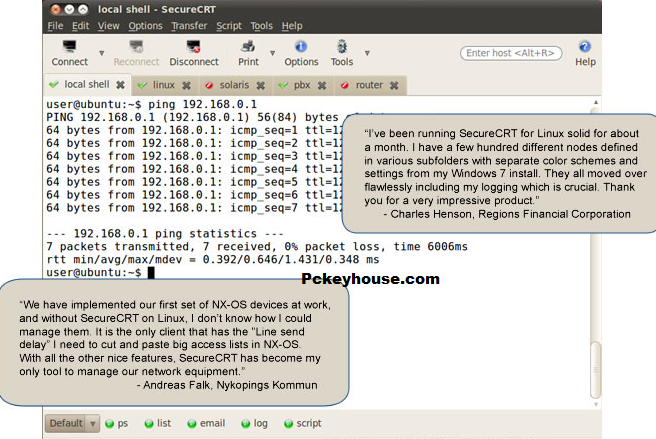Click the green checkmark on linux tab
The width and height of the screenshot is (656, 439).
(x=142, y=85)
